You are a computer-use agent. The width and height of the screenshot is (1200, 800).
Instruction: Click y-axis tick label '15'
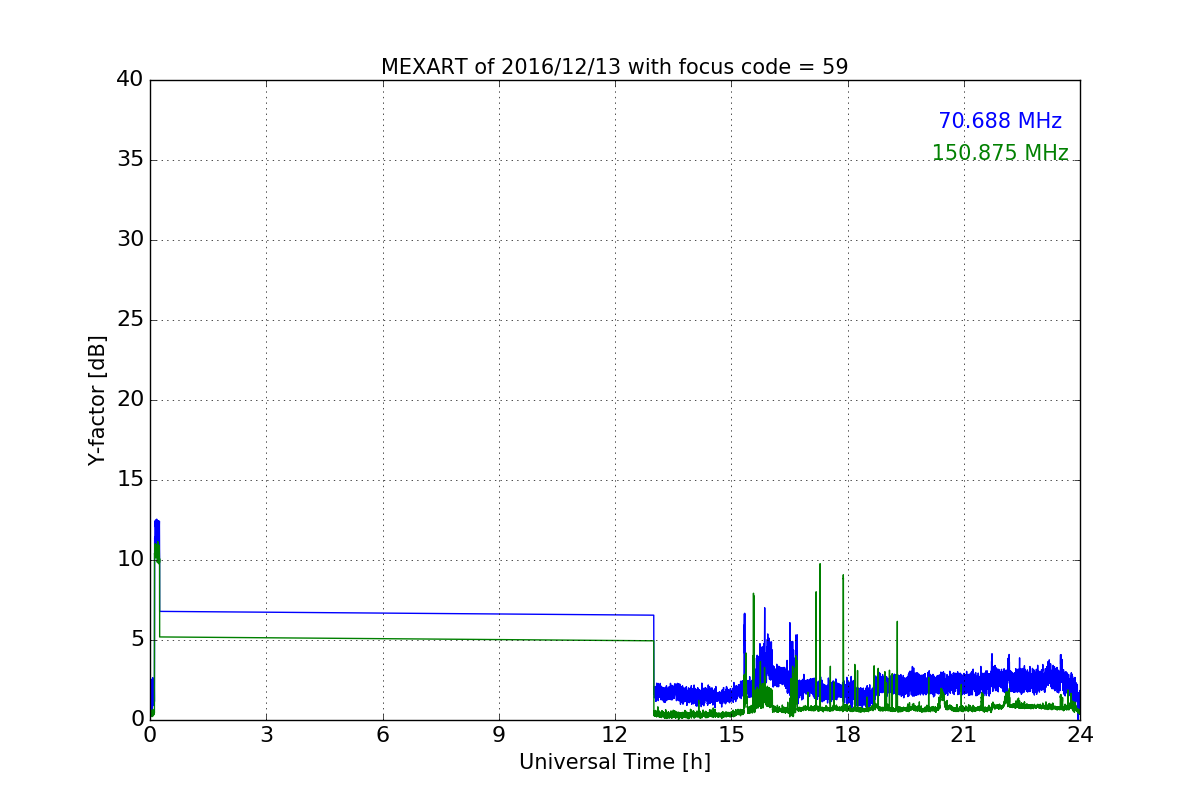[130, 480]
